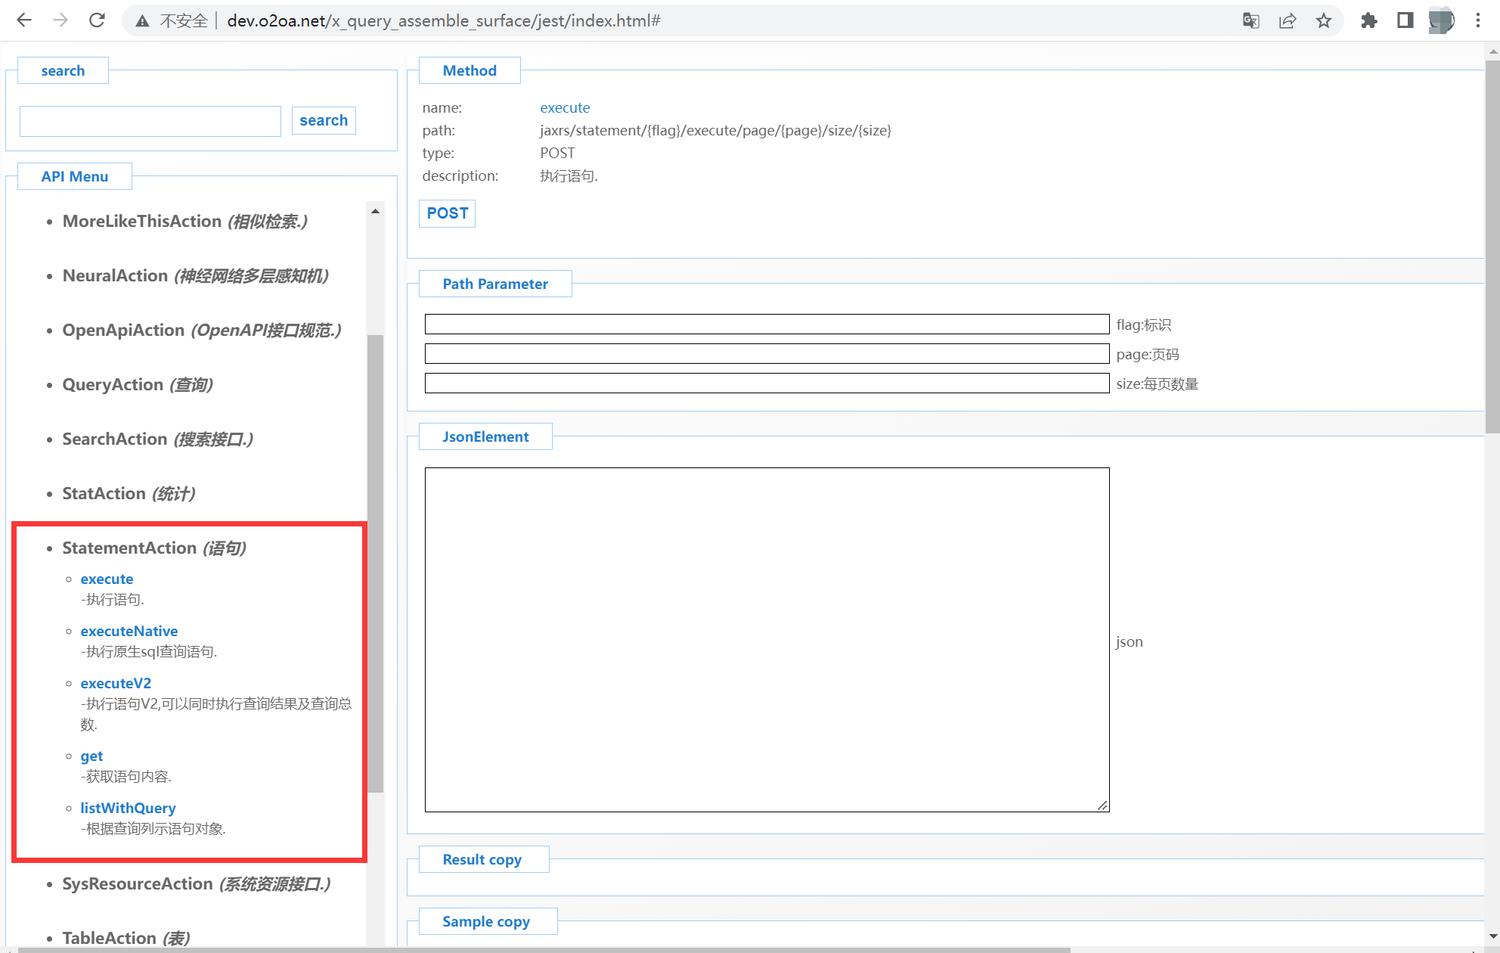Image resolution: width=1500 pixels, height=953 pixels.
Task: Reload the page with refresh icon
Action: (97, 20)
